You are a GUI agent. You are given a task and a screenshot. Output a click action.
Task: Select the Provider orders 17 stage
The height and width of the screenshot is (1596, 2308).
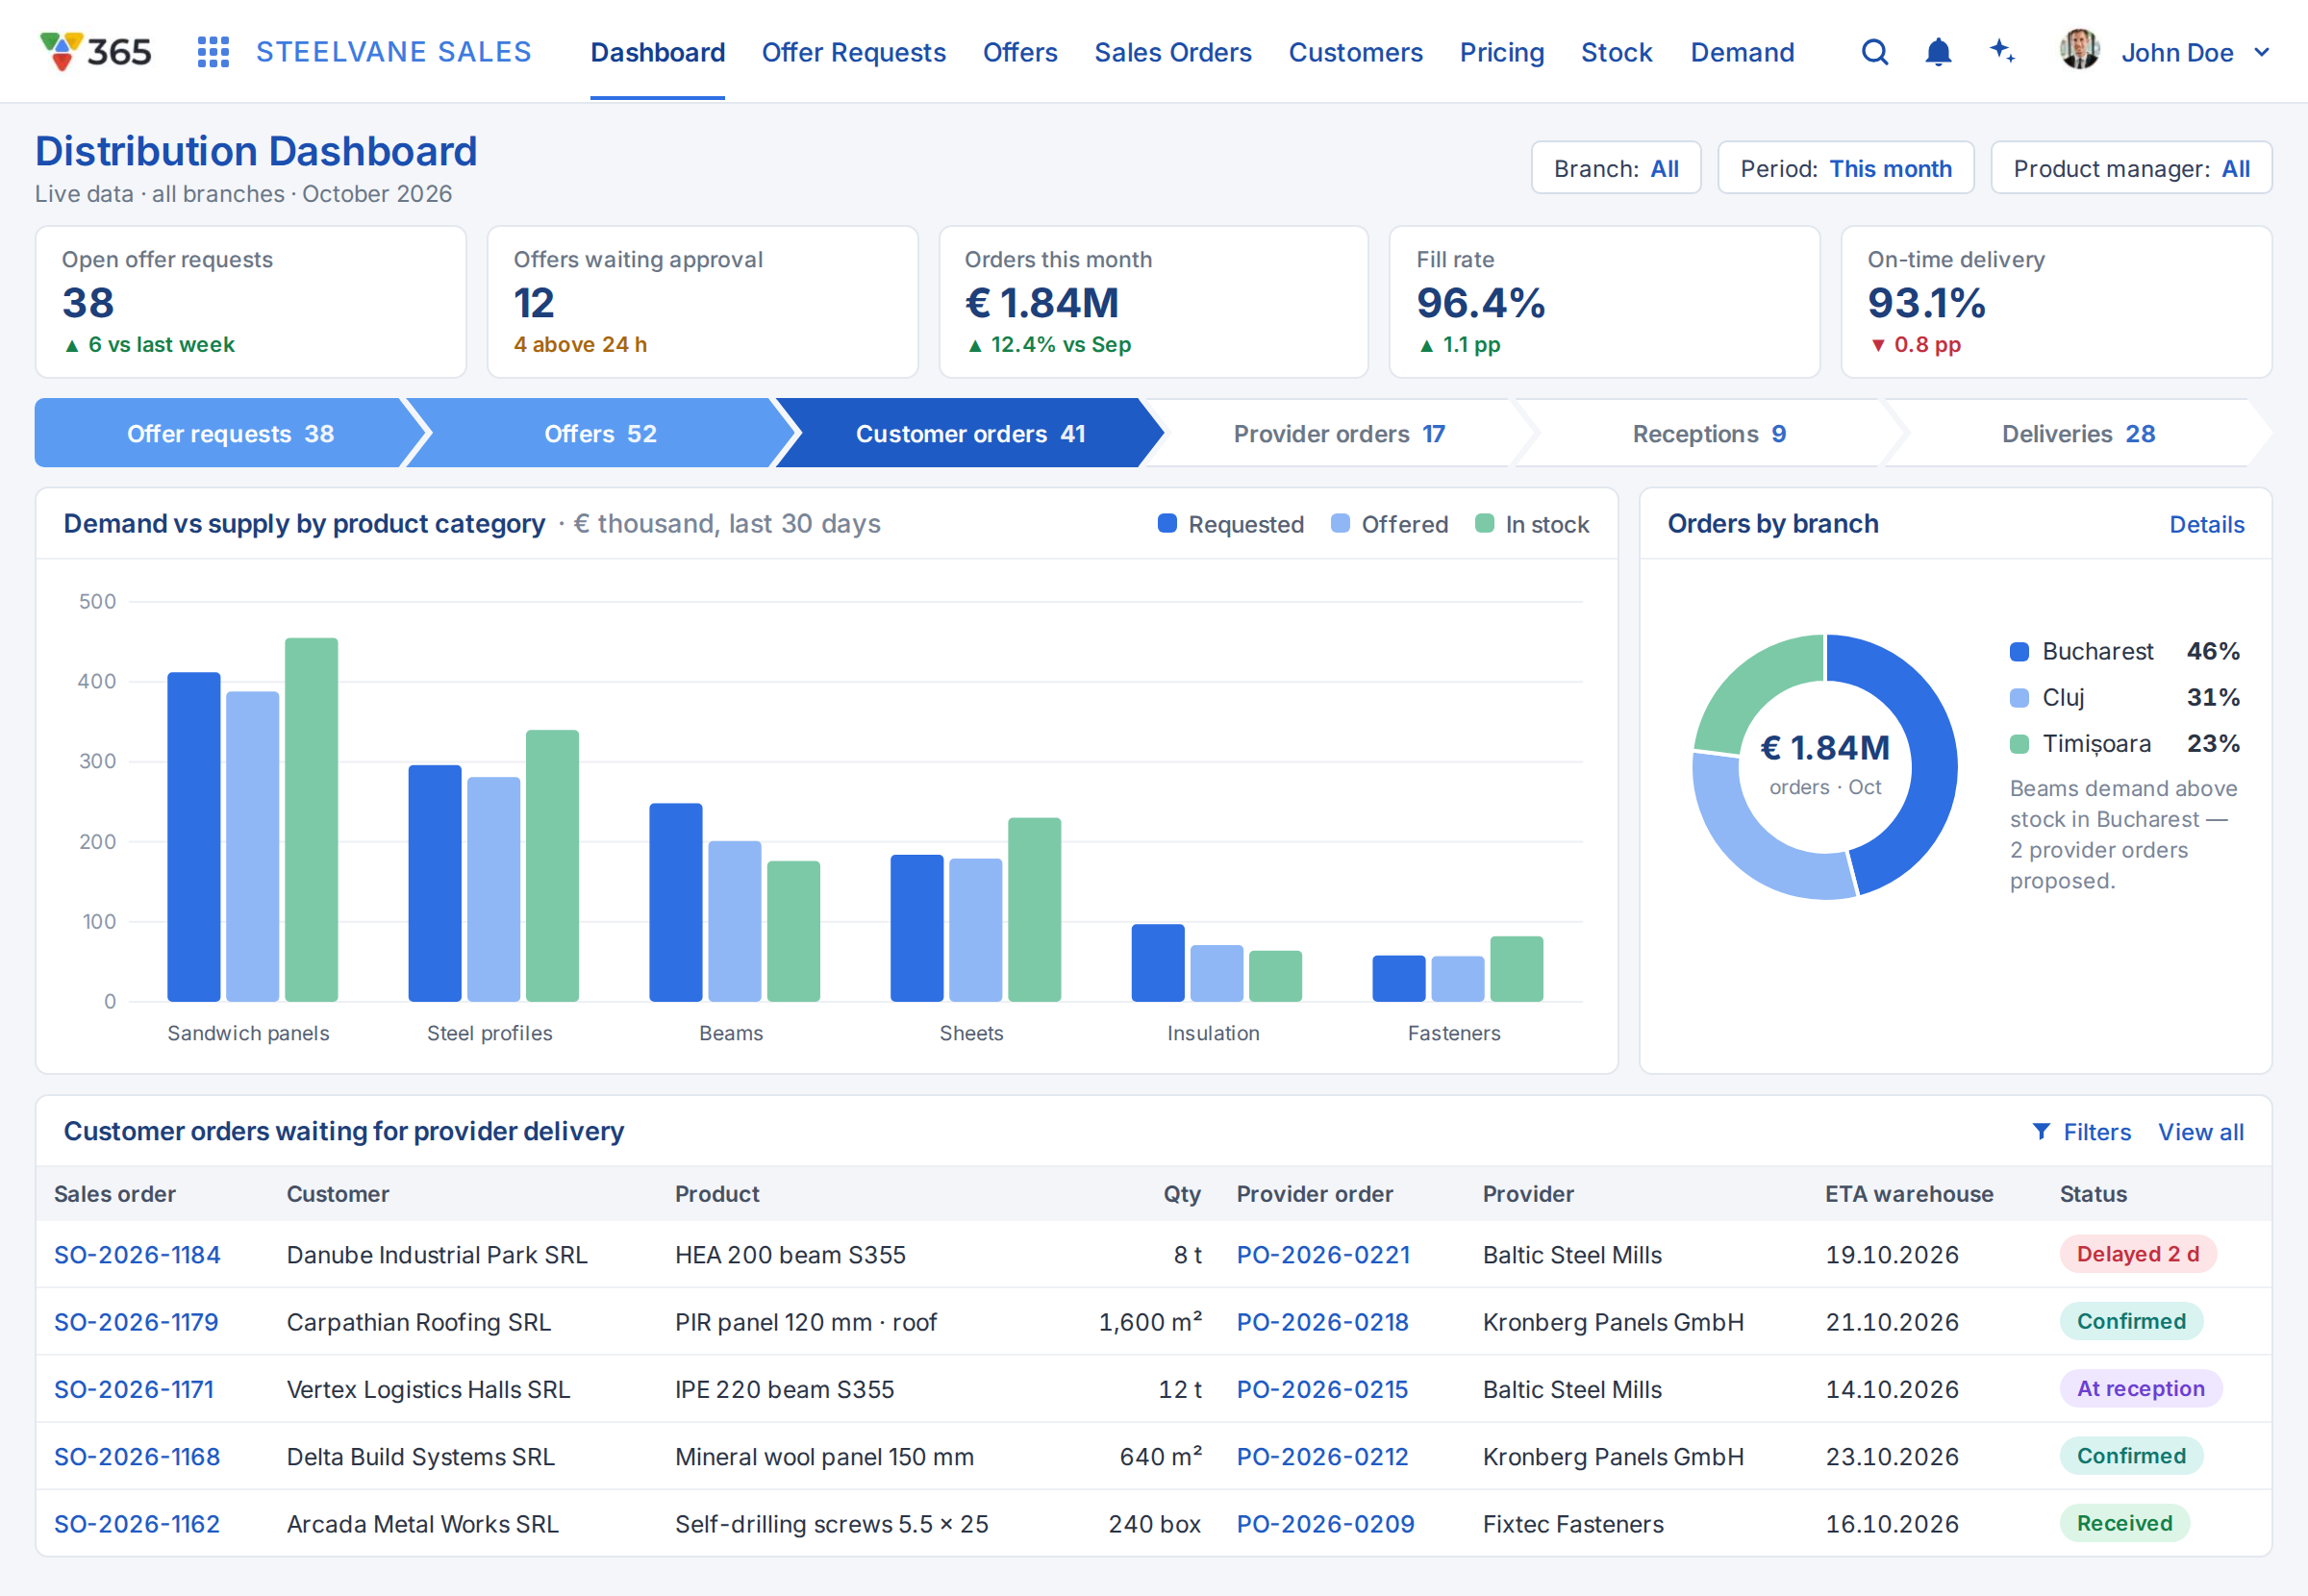pyautogui.click(x=1339, y=433)
